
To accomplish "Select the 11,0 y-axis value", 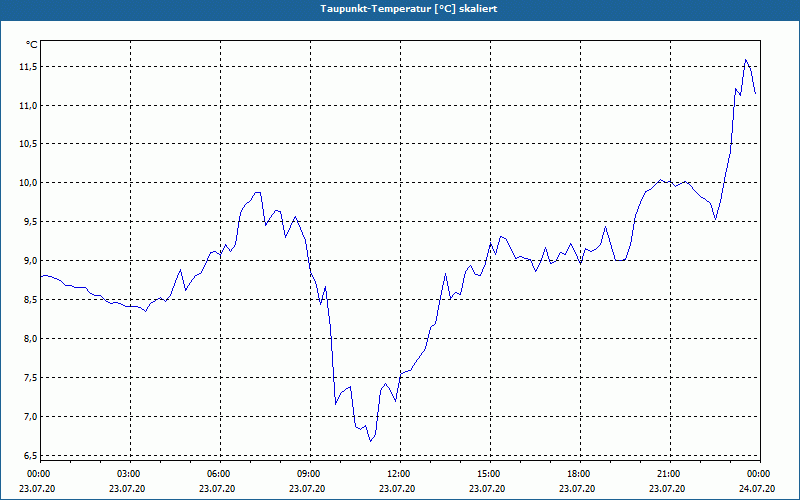I will (x=29, y=106).
